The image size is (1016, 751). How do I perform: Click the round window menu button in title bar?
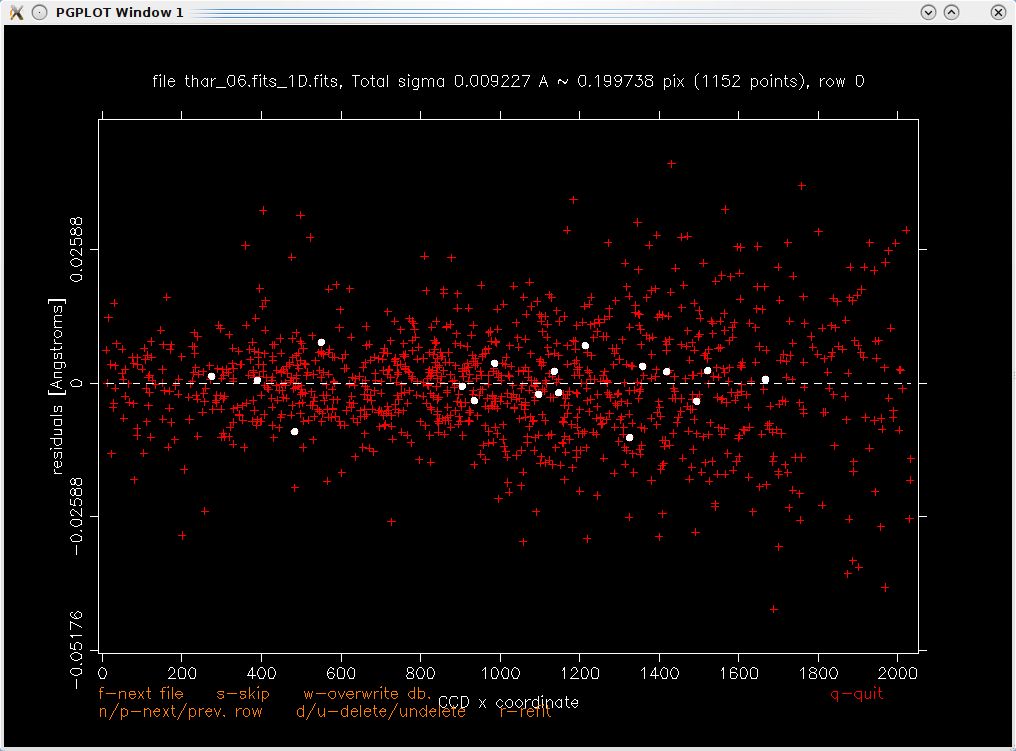40,12
